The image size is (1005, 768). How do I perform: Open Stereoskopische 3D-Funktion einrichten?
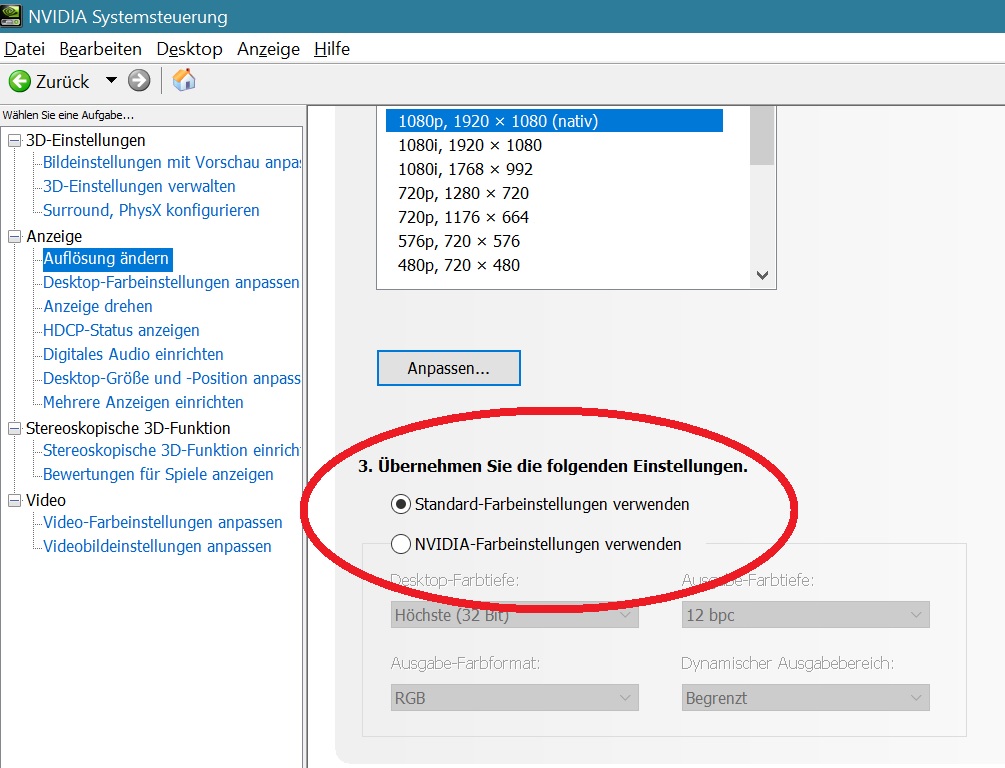(x=171, y=451)
